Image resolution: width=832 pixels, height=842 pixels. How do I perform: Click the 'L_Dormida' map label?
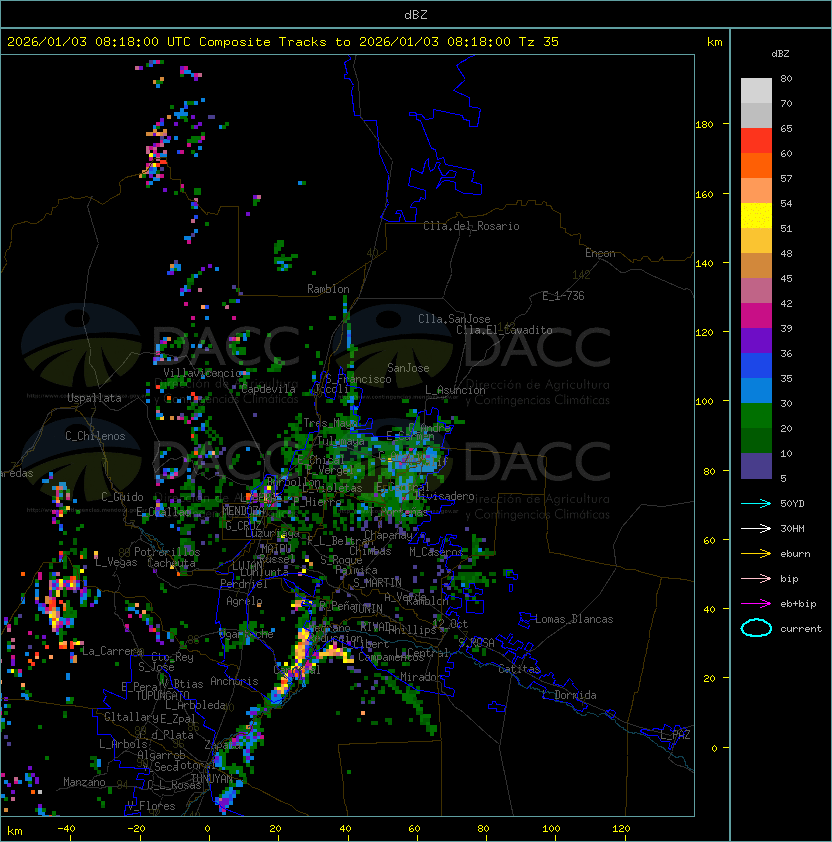click(x=569, y=695)
